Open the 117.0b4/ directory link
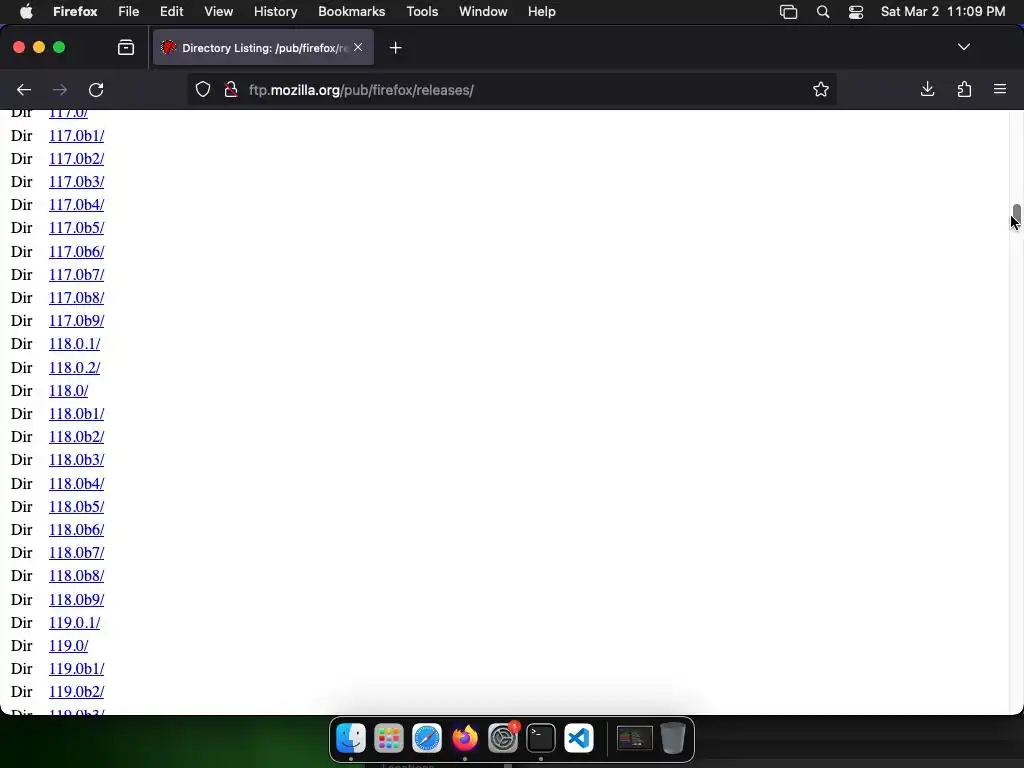1024x768 pixels. [x=76, y=204]
